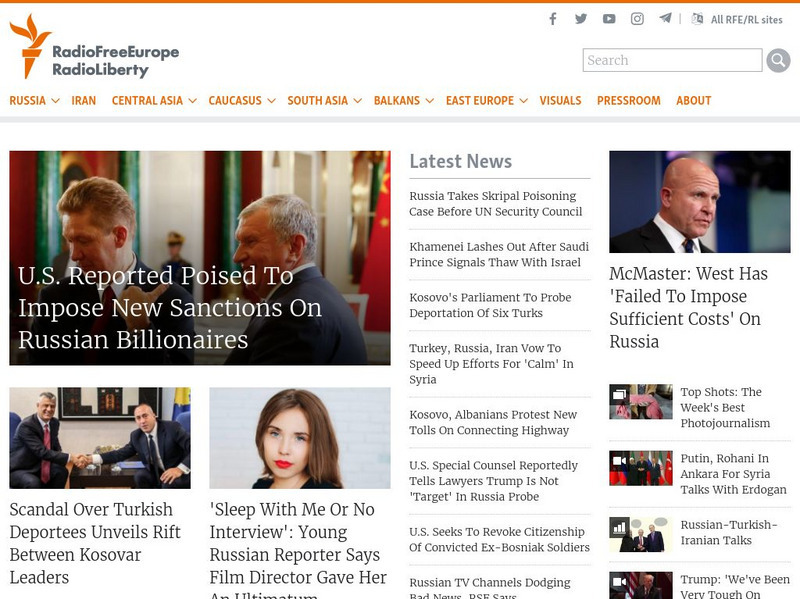
Task: Open the Iran menu item
Action: pyautogui.click(x=84, y=101)
